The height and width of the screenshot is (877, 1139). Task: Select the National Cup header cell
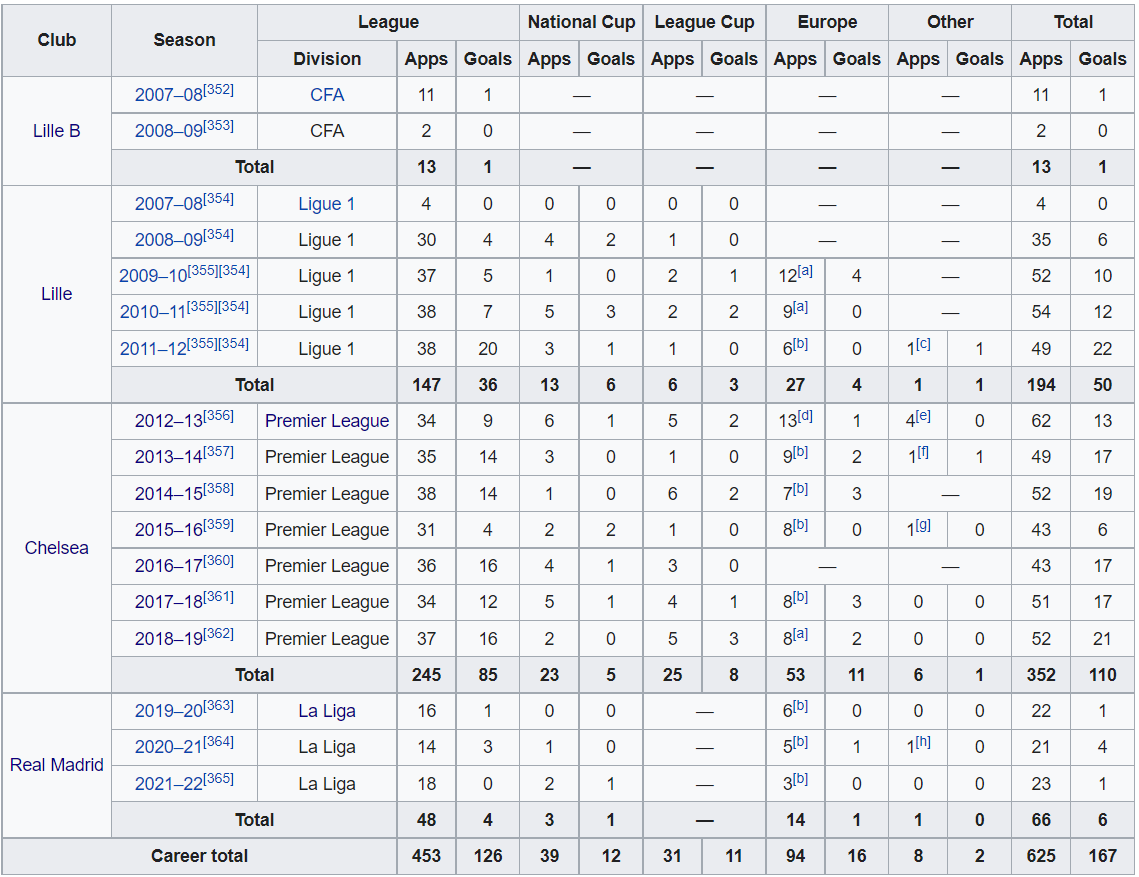click(x=581, y=22)
